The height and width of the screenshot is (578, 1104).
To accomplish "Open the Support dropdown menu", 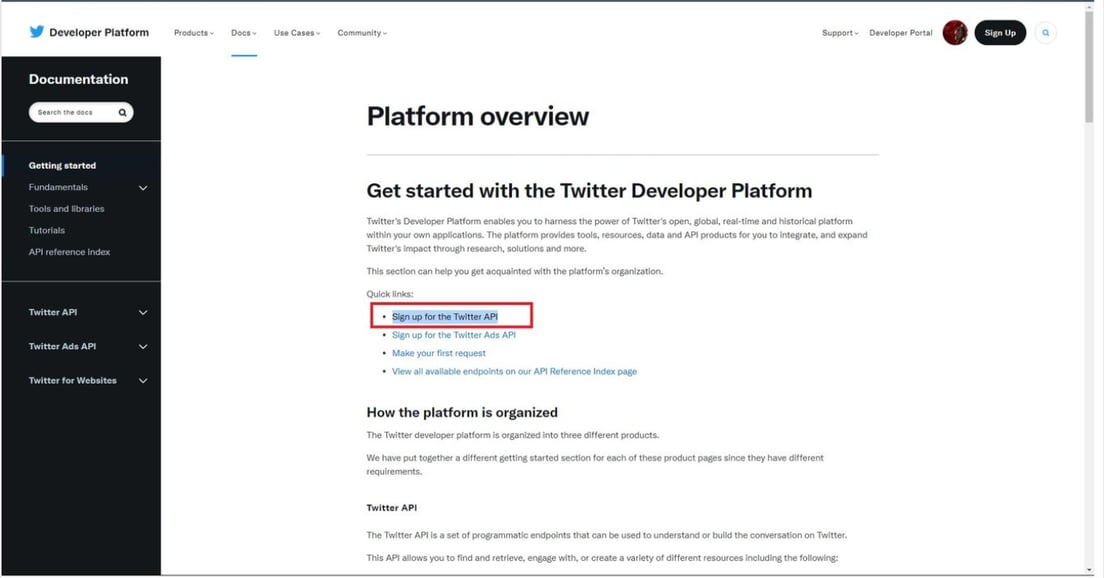I will (840, 33).
